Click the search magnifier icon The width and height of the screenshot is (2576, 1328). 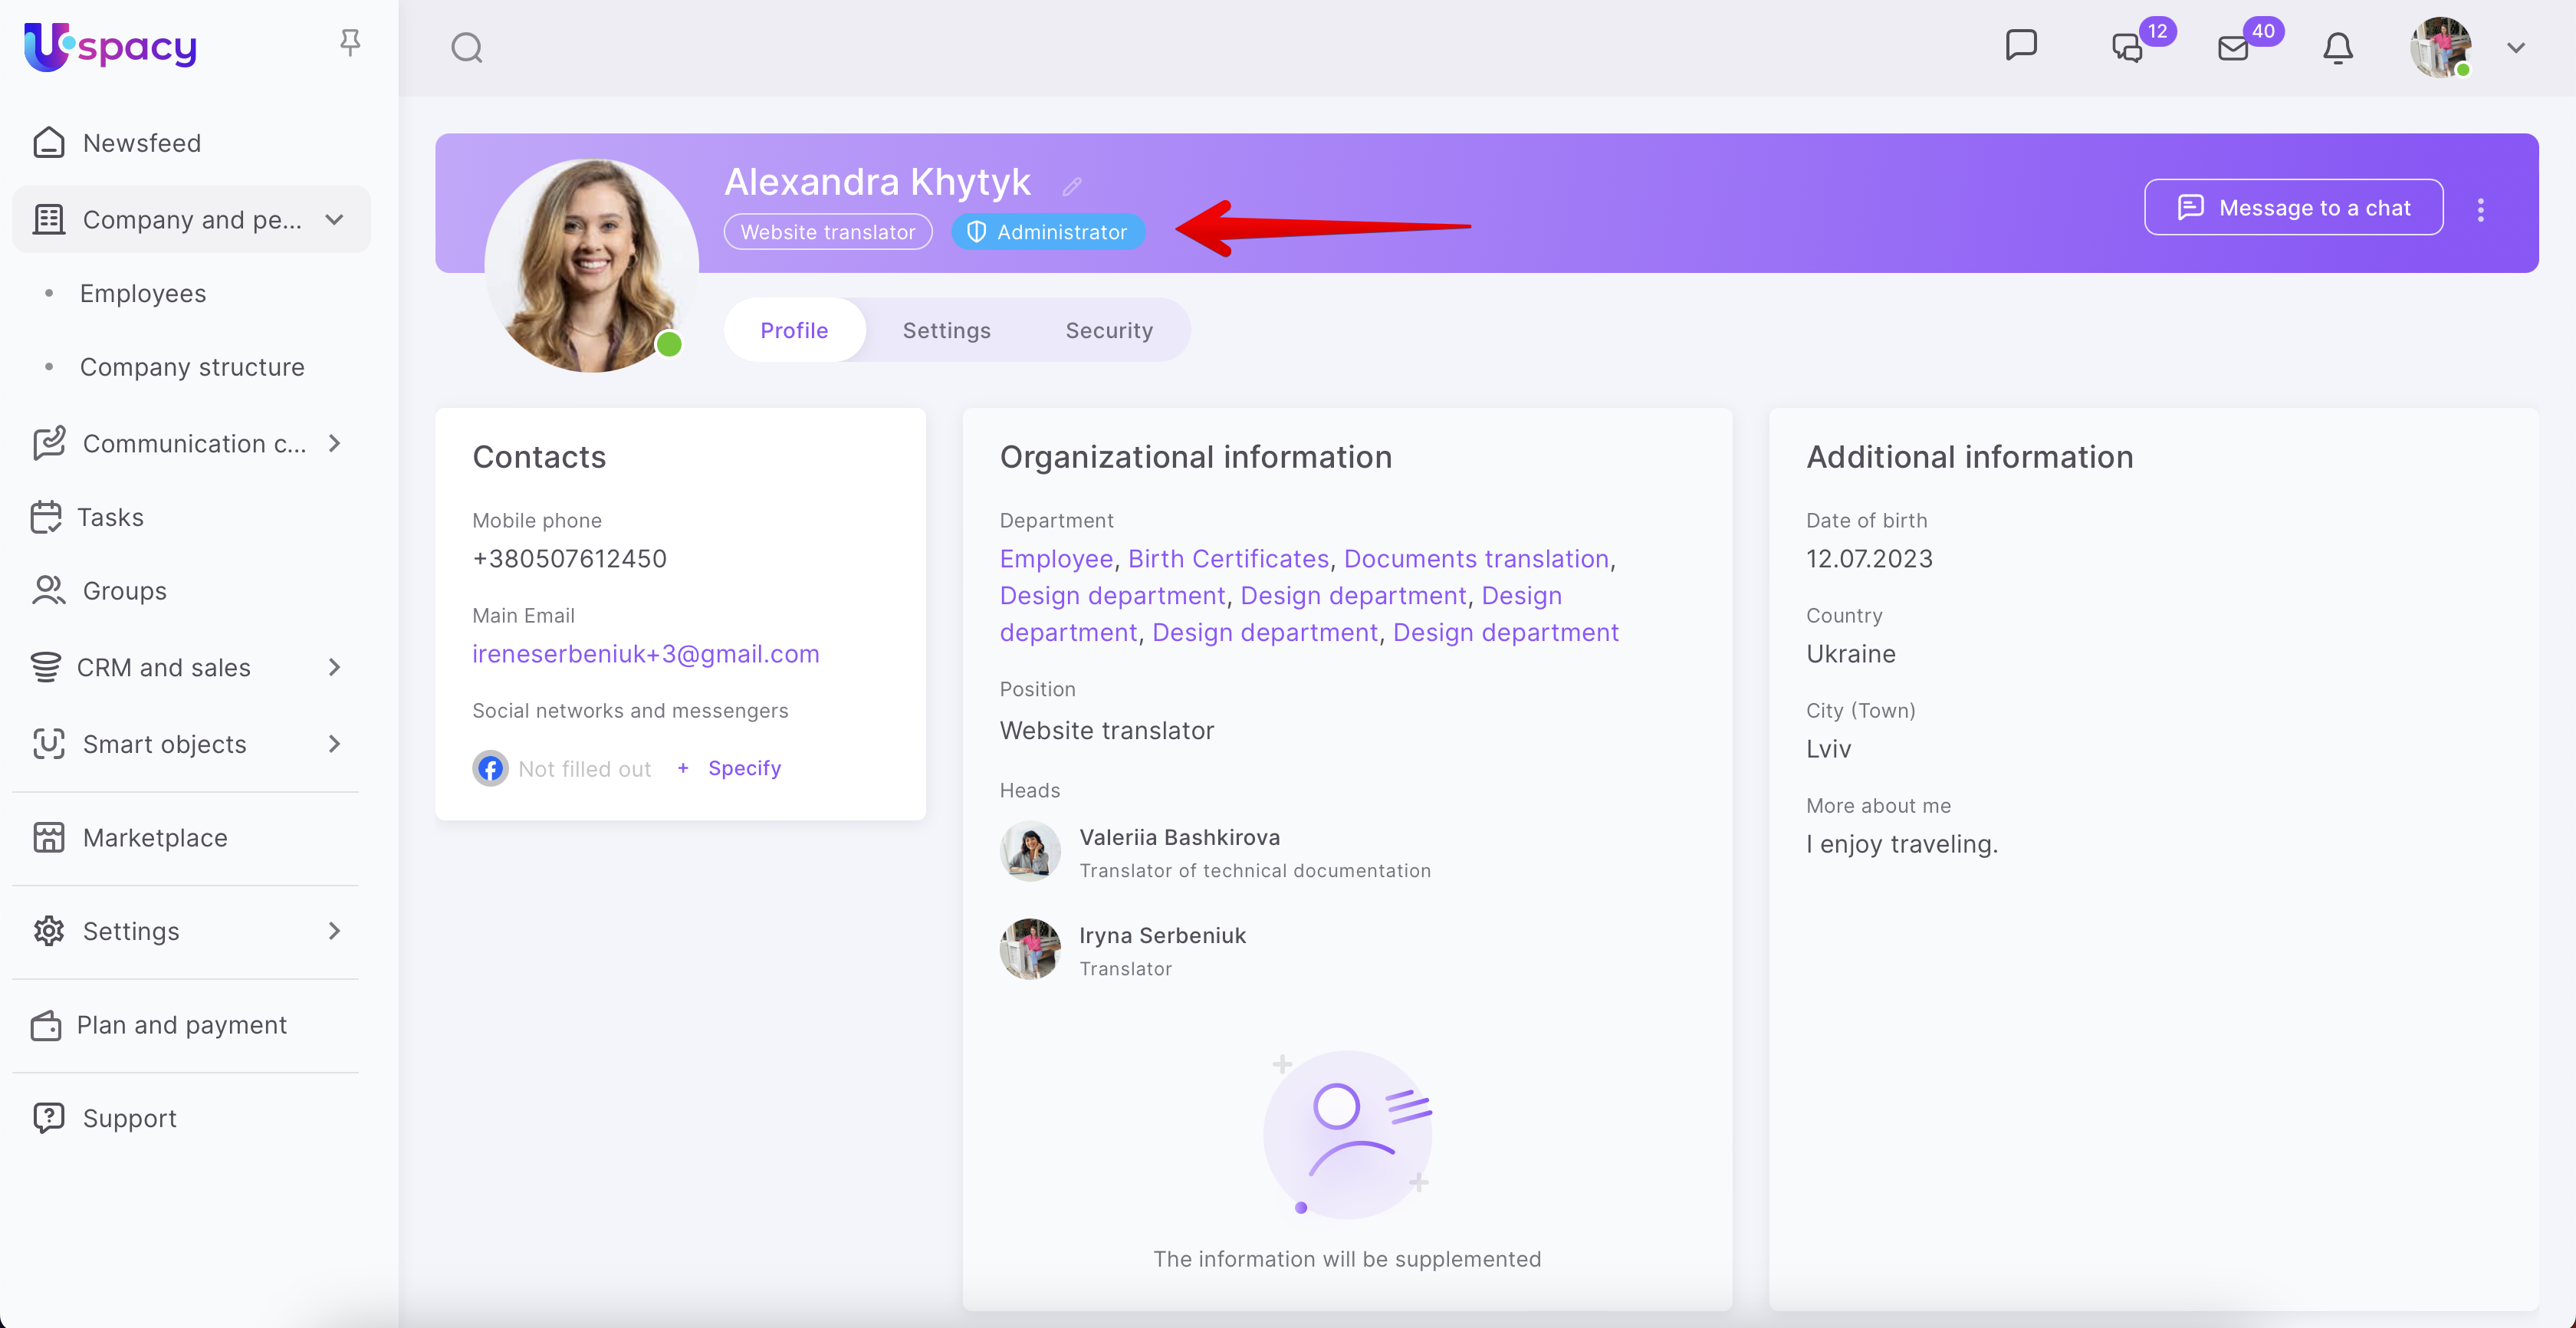466,48
